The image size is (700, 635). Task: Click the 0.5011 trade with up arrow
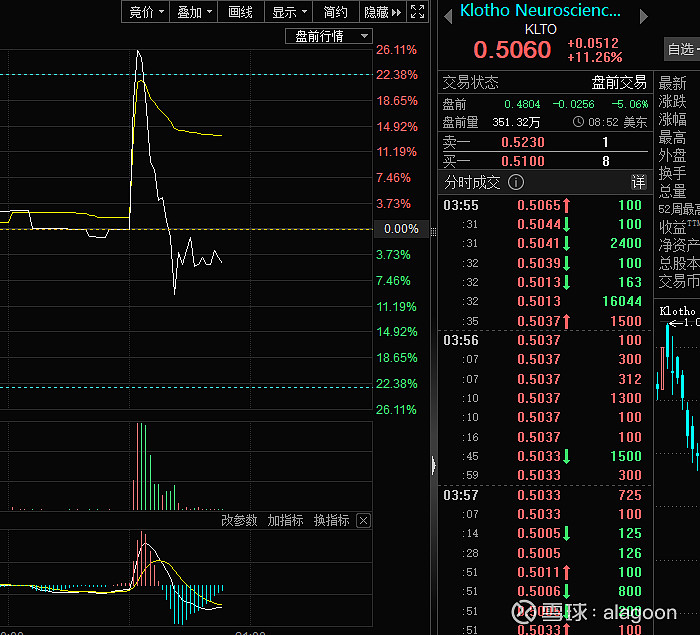click(545, 572)
